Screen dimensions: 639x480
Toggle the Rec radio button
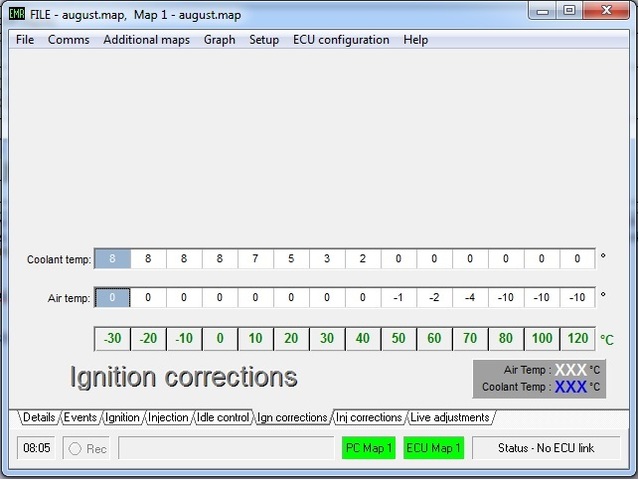(x=75, y=449)
